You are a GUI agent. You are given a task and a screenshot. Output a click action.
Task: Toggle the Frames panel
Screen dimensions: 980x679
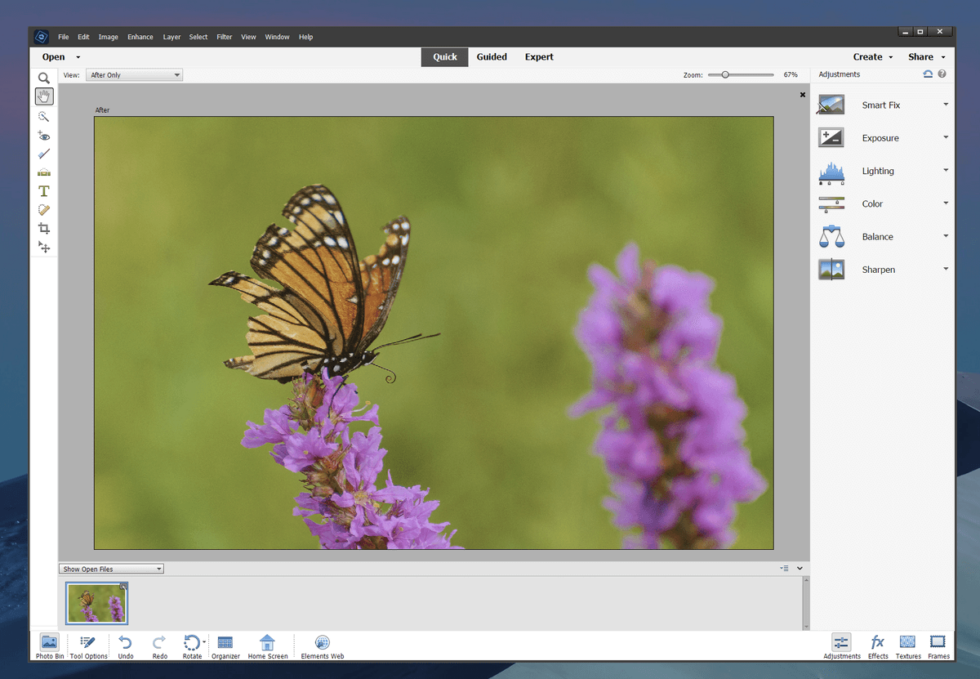coord(937,647)
